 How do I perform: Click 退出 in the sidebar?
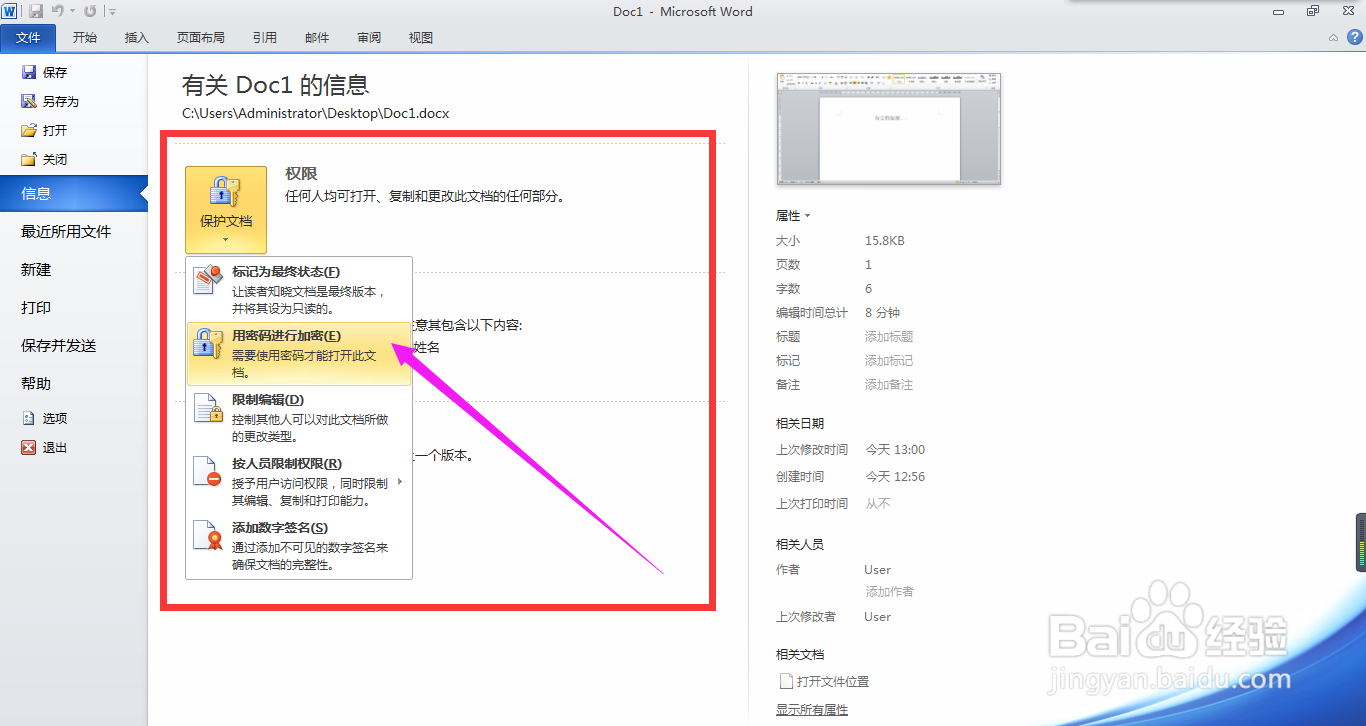click(x=45, y=447)
